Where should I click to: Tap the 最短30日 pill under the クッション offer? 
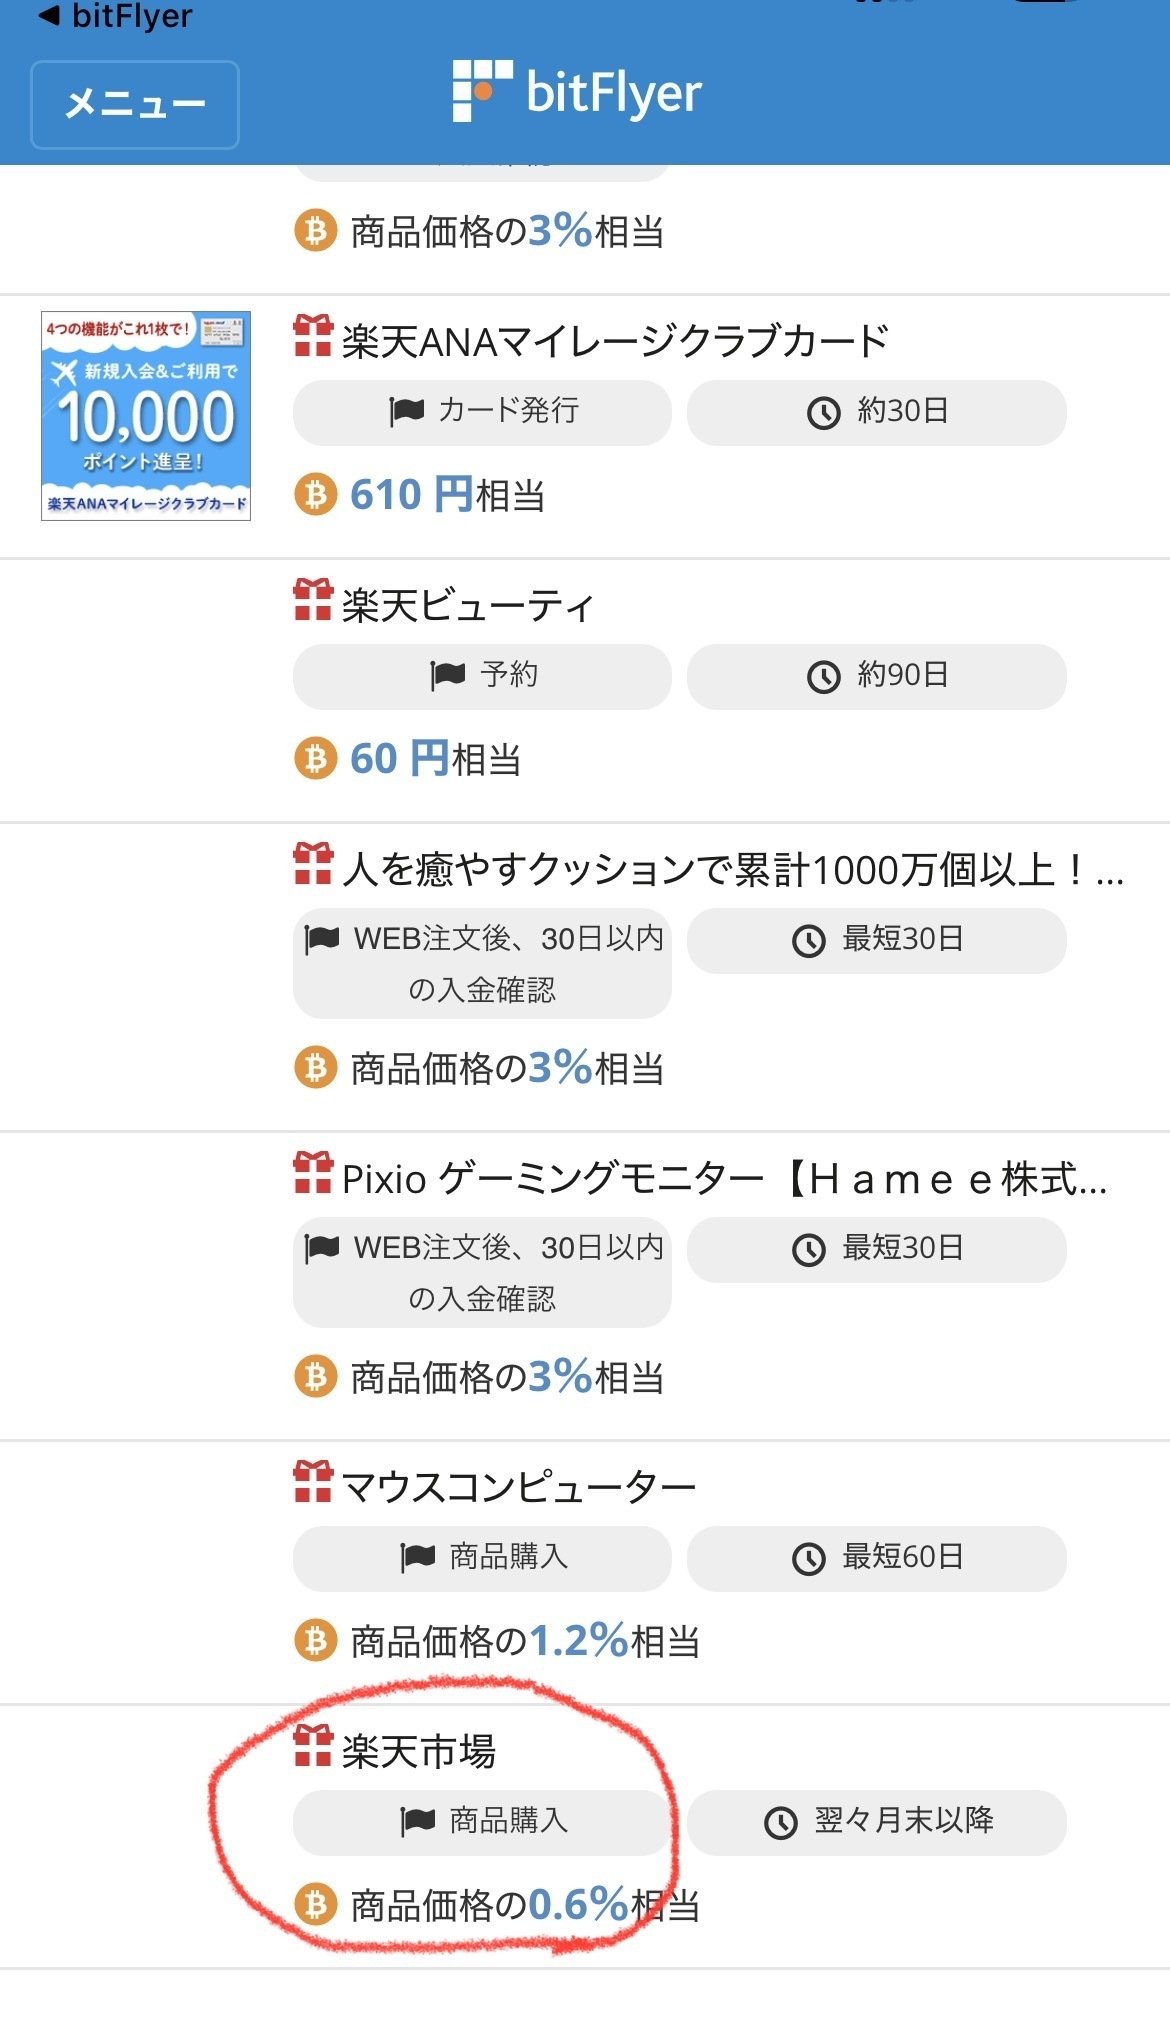[876, 939]
